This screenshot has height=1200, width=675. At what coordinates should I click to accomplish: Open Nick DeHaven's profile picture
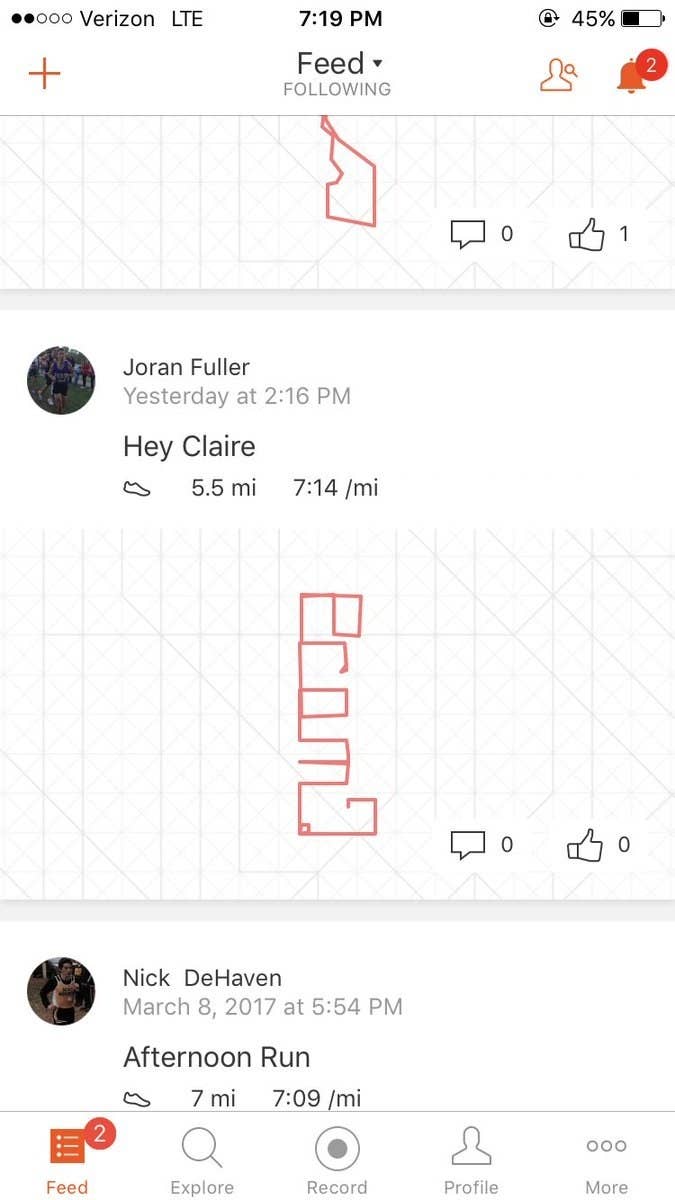coord(61,991)
